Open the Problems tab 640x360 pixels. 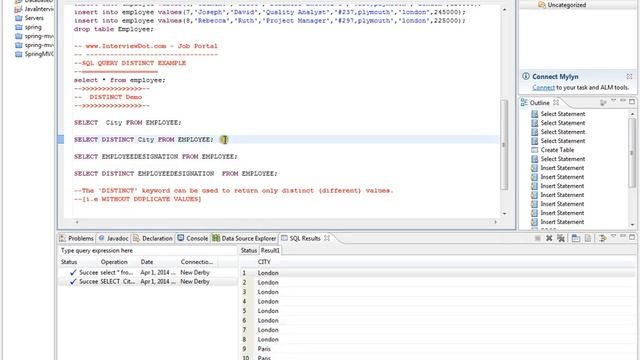click(76, 238)
